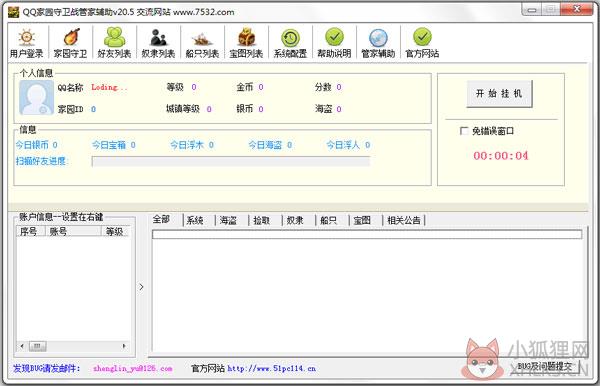Click the 扫描好友进度 progress bar
600x386 pixels.
231,161
